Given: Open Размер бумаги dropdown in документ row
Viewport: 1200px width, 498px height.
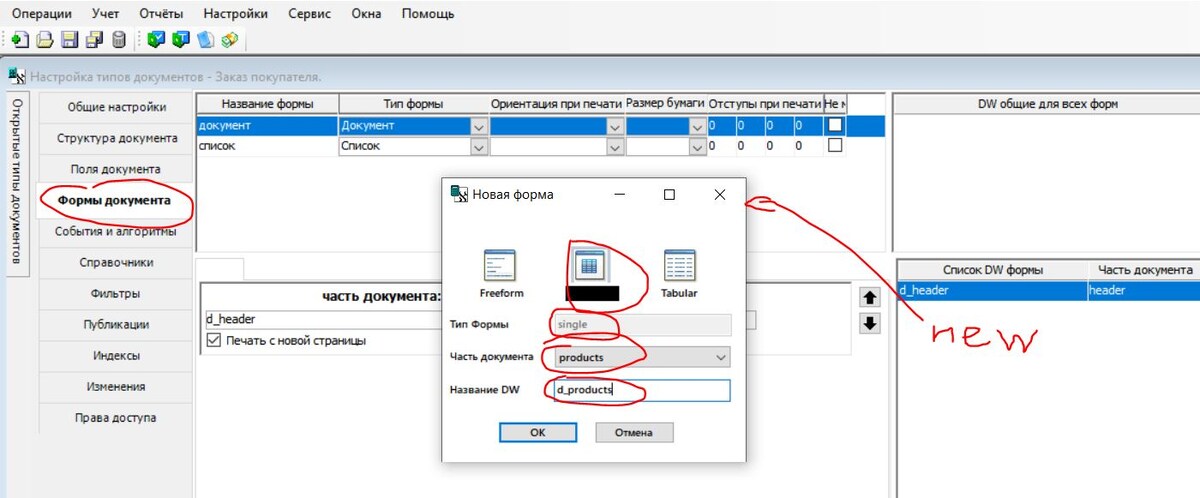Looking at the screenshot, I should [698, 126].
